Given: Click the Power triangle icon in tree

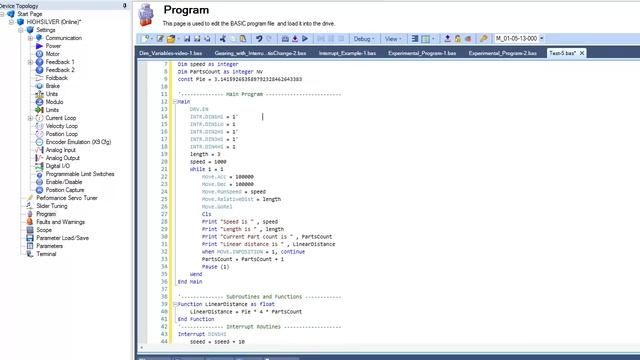Looking at the screenshot, I should 39,46.
